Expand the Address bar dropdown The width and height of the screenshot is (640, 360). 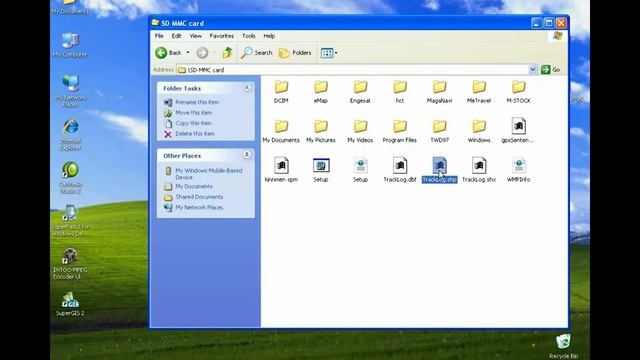(x=532, y=70)
